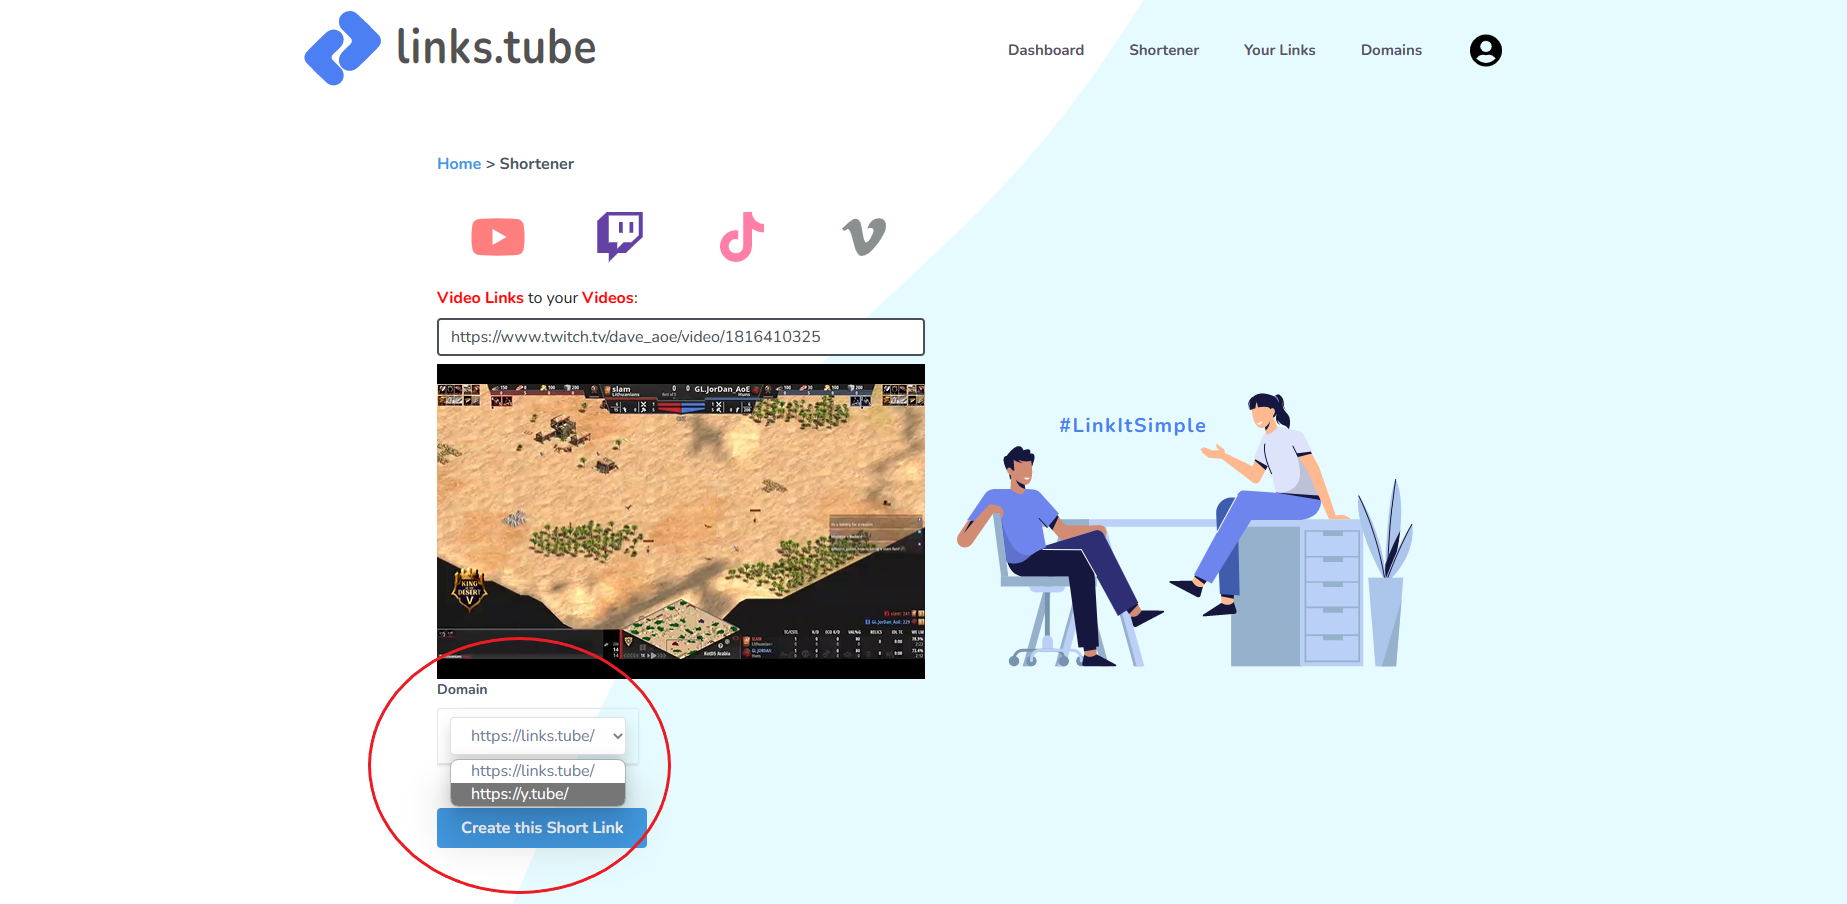Select the Twitch platform icon
Viewport: 1847px width, 904px height.
coord(620,236)
